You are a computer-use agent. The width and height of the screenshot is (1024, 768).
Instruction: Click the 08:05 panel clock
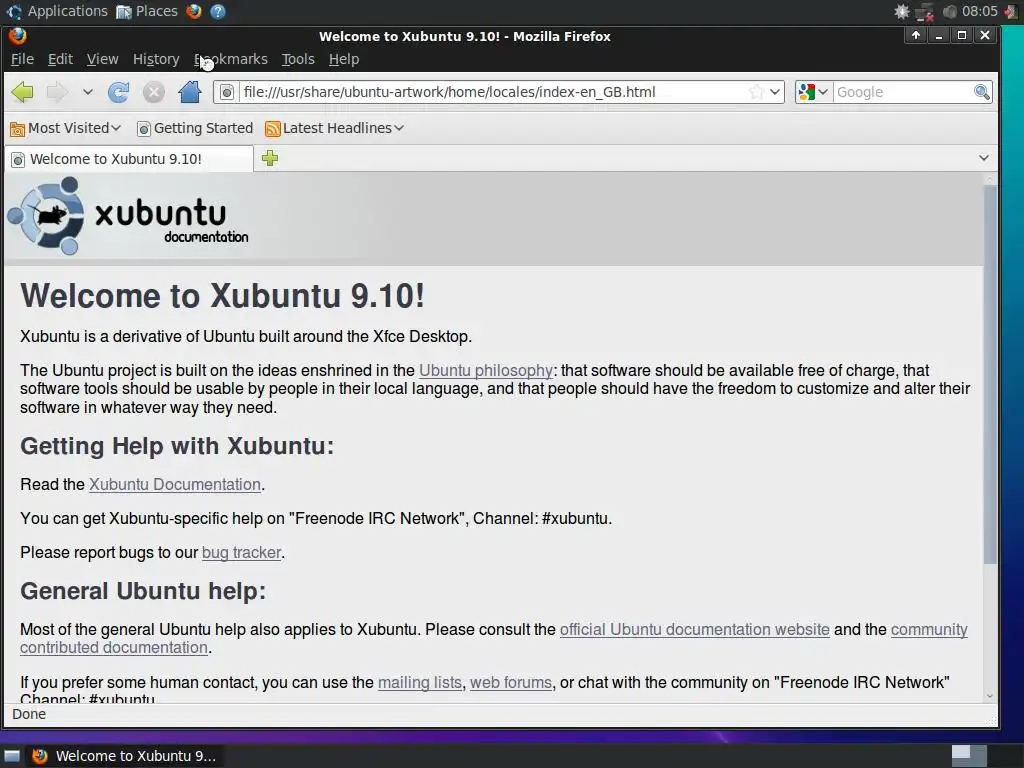980,11
